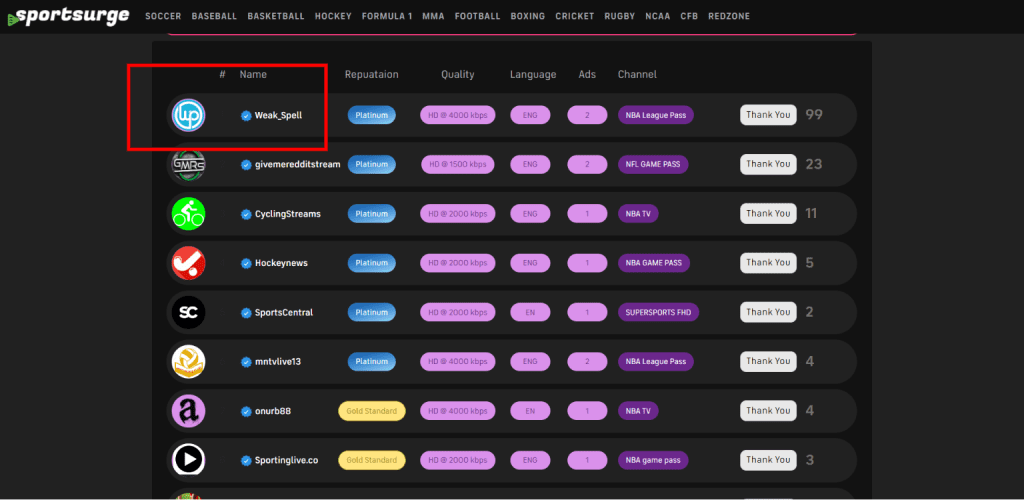1024x500 pixels.
Task: Click the Language column header
Action: (533, 74)
